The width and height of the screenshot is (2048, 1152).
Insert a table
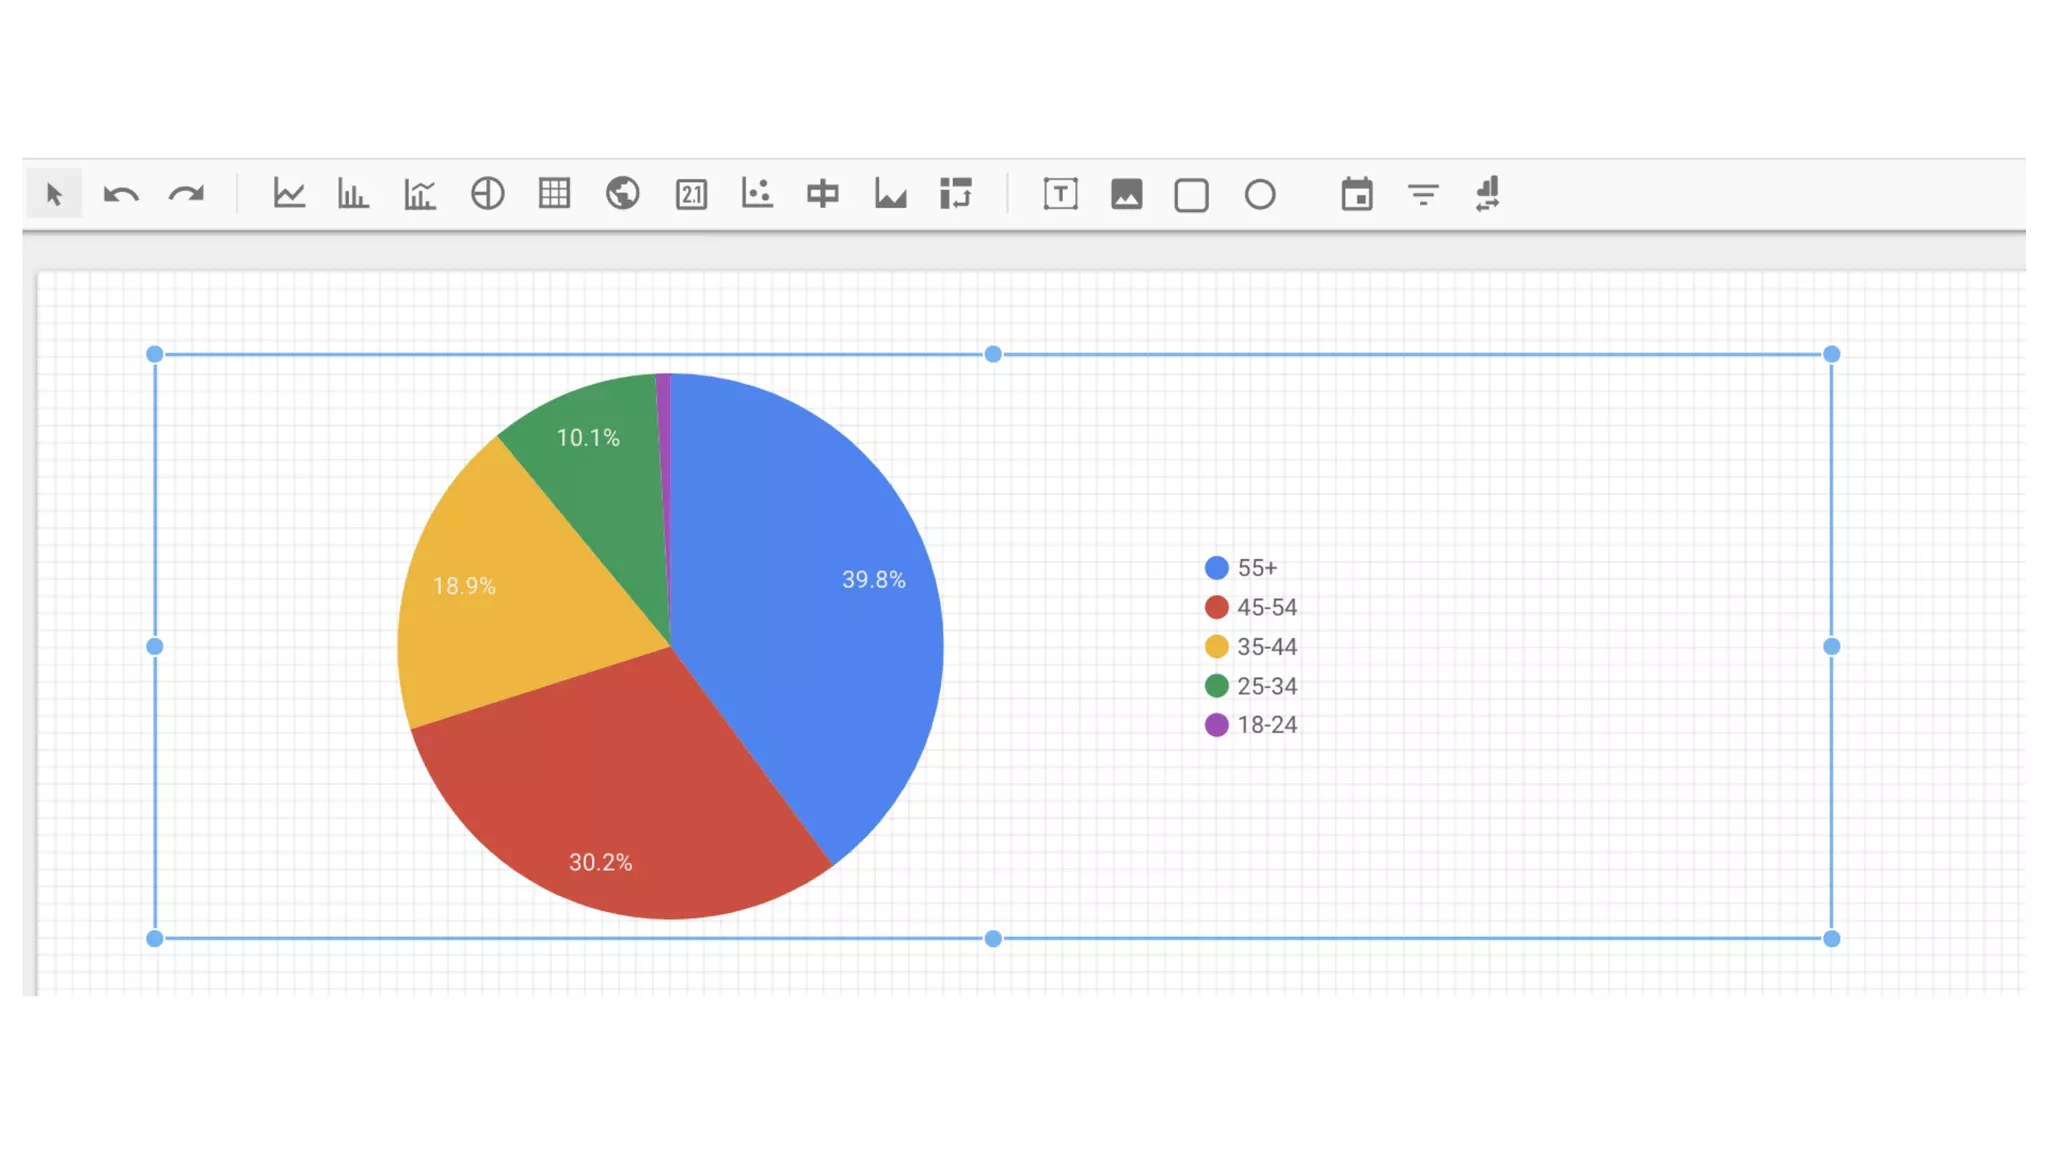554,194
